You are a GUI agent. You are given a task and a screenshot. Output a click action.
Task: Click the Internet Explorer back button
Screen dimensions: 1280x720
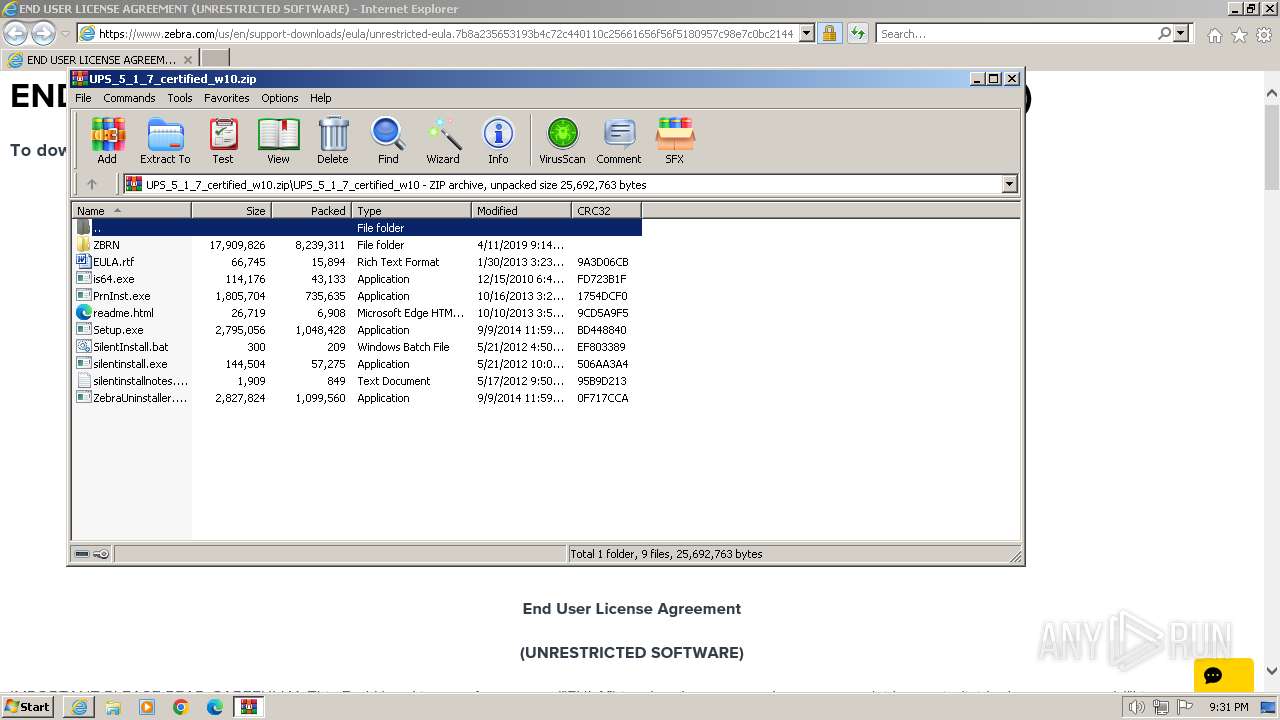click(15, 33)
